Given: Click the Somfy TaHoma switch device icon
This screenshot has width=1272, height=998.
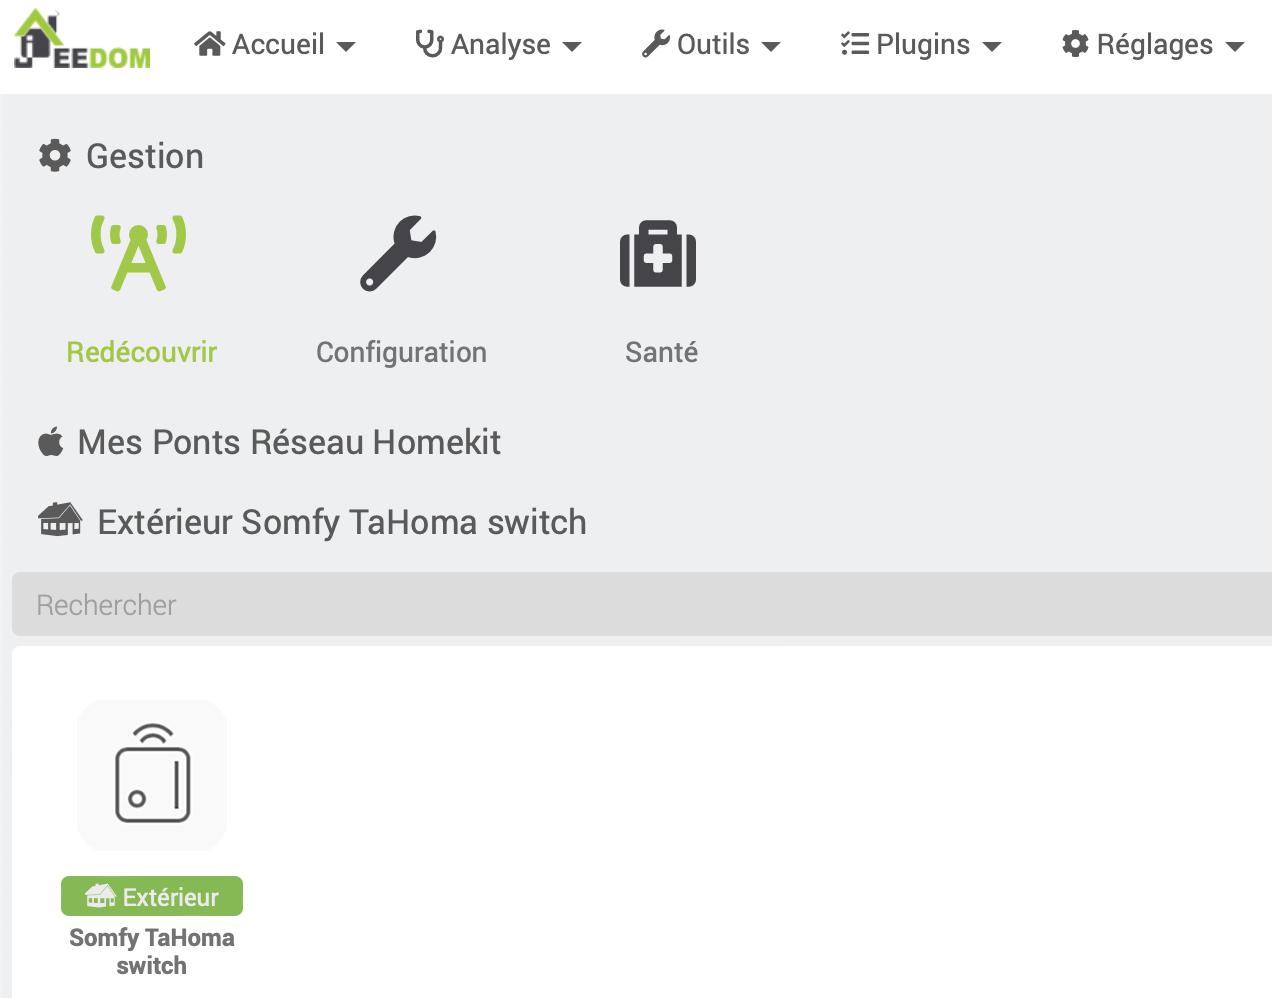Looking at the screenshot, I should point(152,775).
